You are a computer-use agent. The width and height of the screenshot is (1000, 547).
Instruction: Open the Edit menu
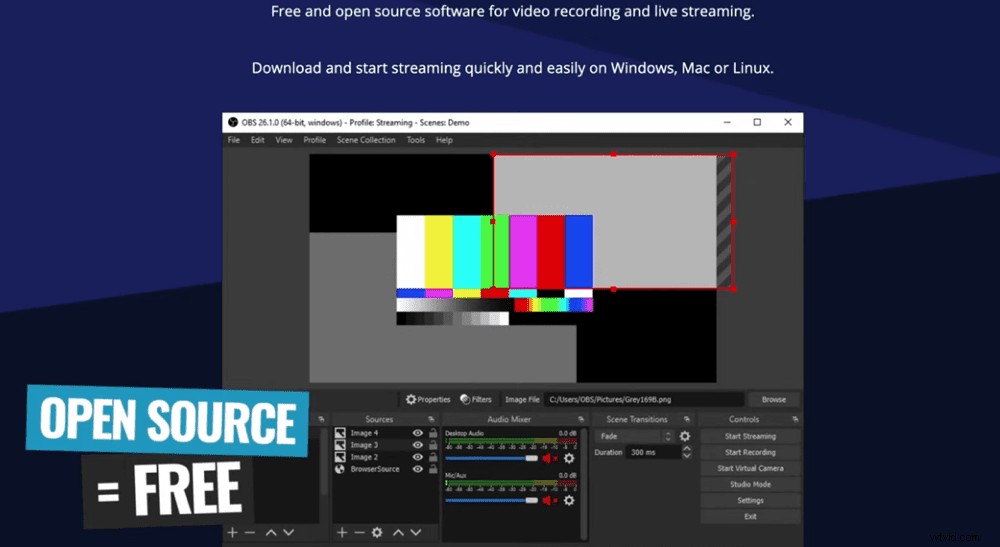tap(257, 140)
